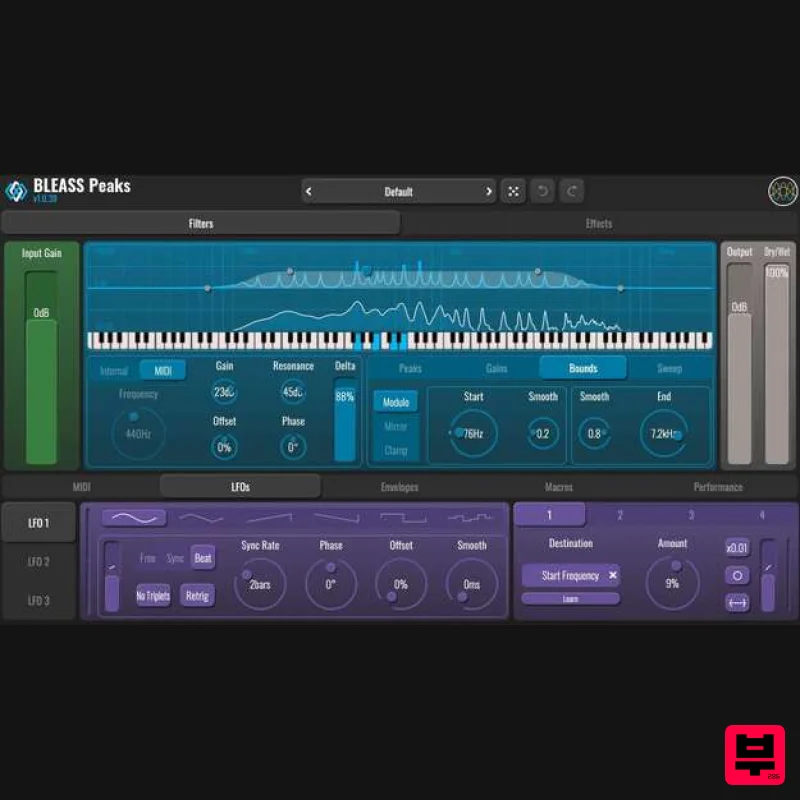The width and height of the screenshot is (800, 800).
Task: Select the random stepped LFO waveform
Action: pos(470,518)
